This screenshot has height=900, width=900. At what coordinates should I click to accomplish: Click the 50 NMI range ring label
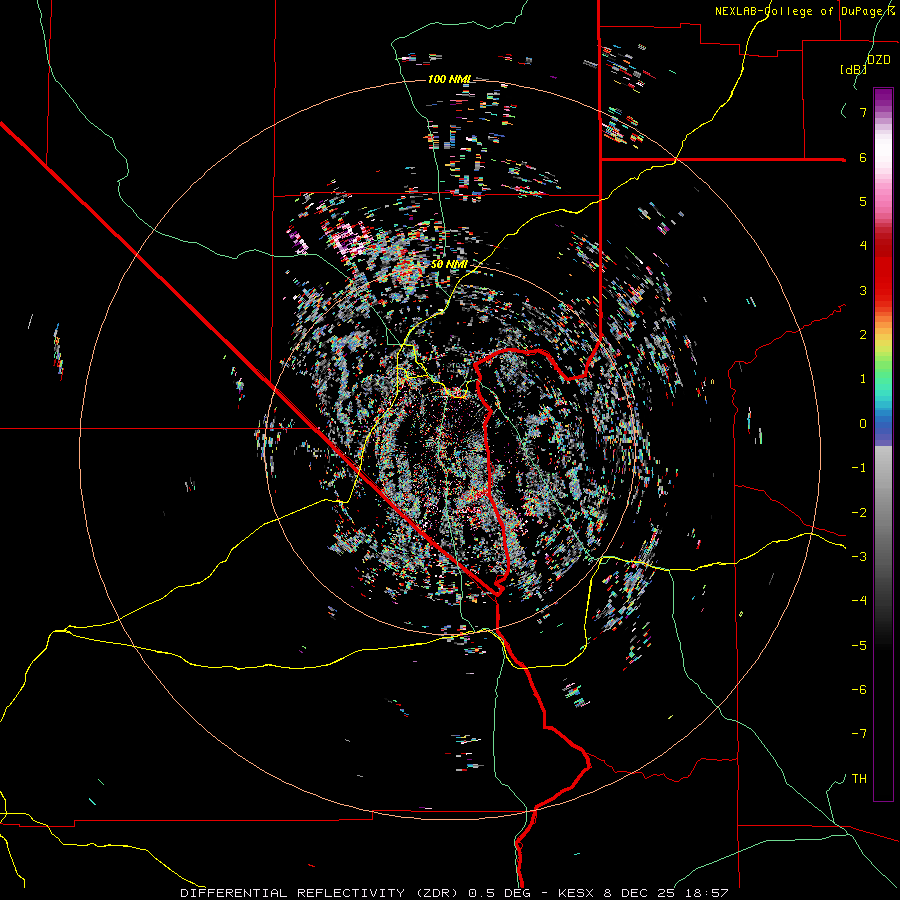[x=449, y=264]
